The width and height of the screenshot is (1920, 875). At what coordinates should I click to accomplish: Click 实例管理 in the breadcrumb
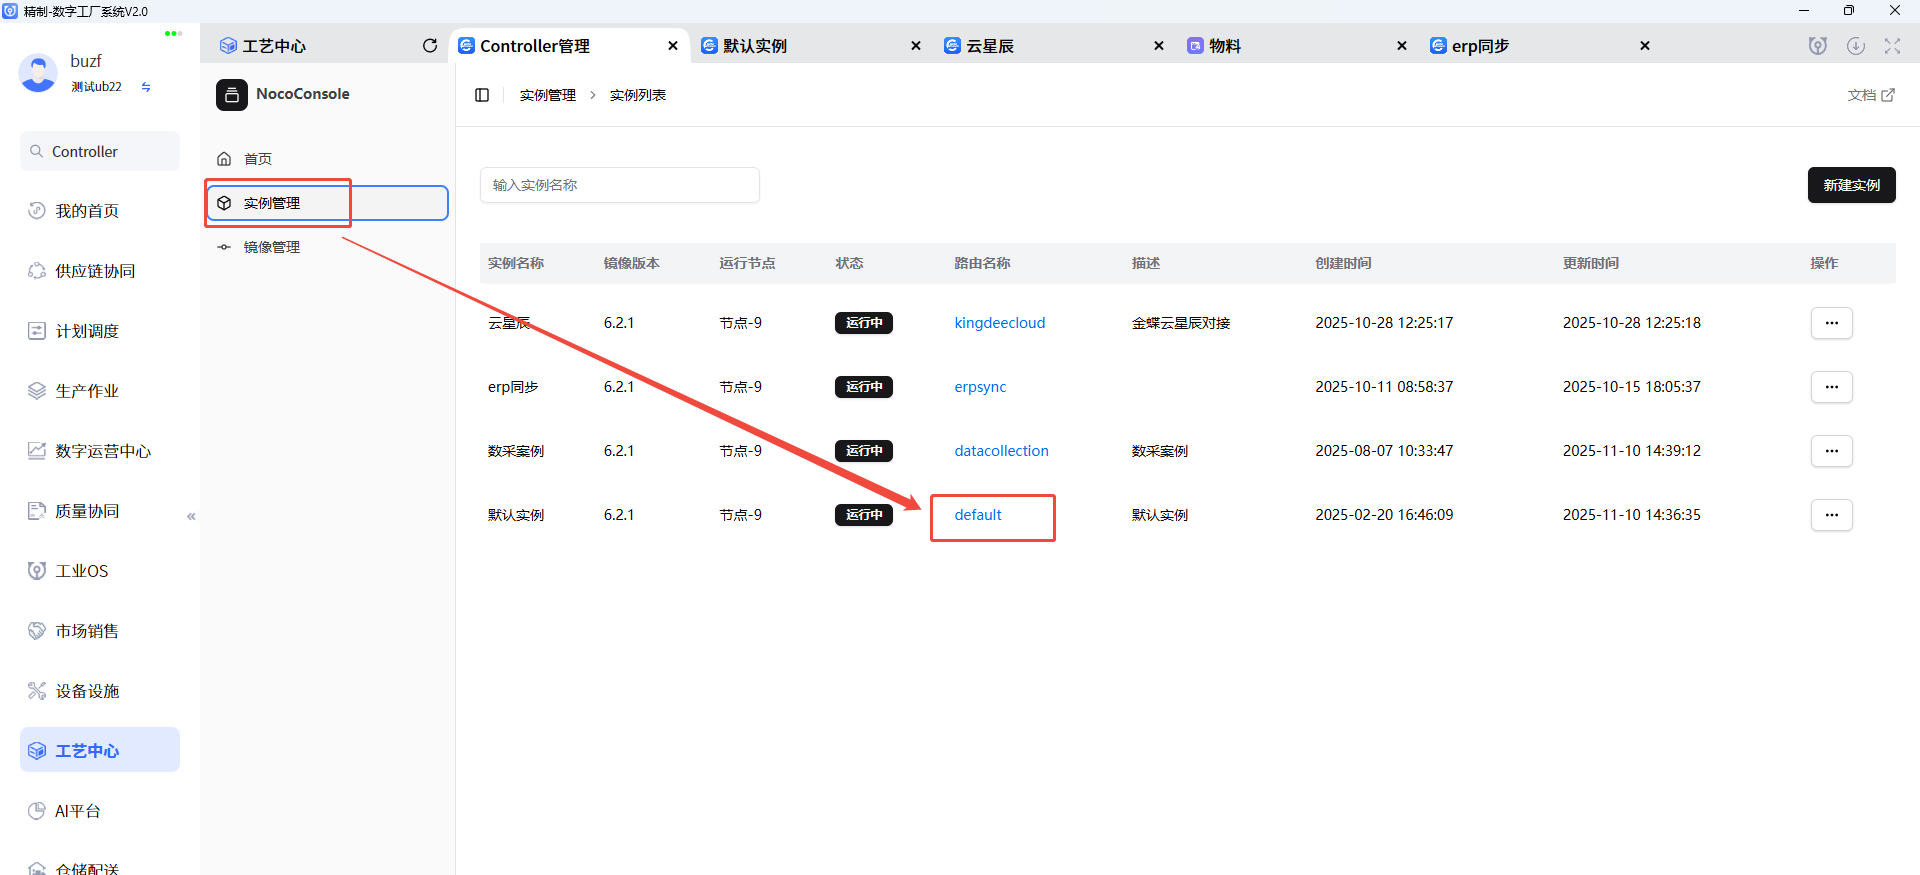pyautogui.click(x=548, y=95)
